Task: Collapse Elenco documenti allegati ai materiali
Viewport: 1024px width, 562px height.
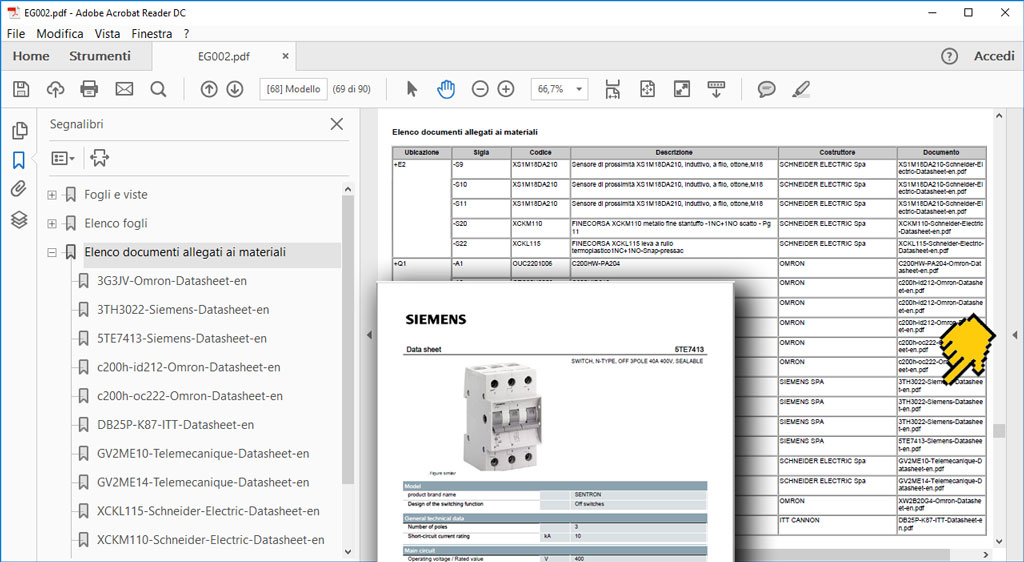Action: point(52,252)
